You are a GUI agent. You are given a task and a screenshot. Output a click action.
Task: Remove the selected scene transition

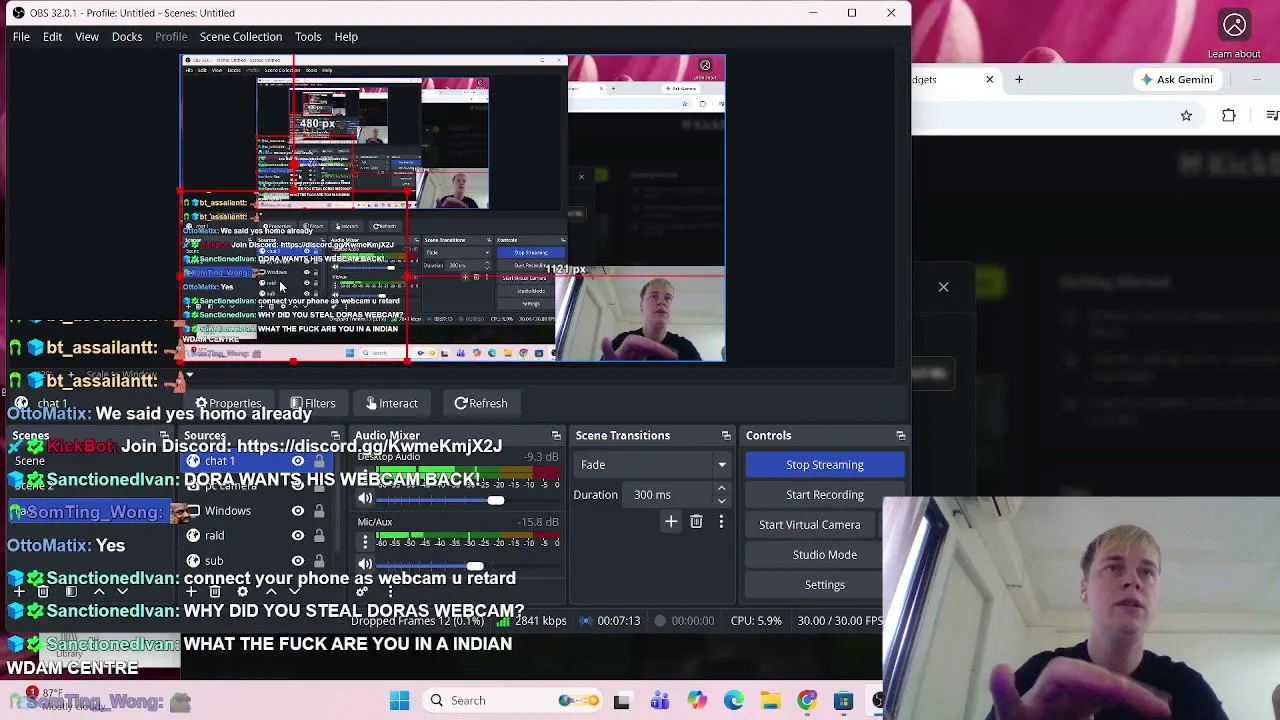coord(696,522)
